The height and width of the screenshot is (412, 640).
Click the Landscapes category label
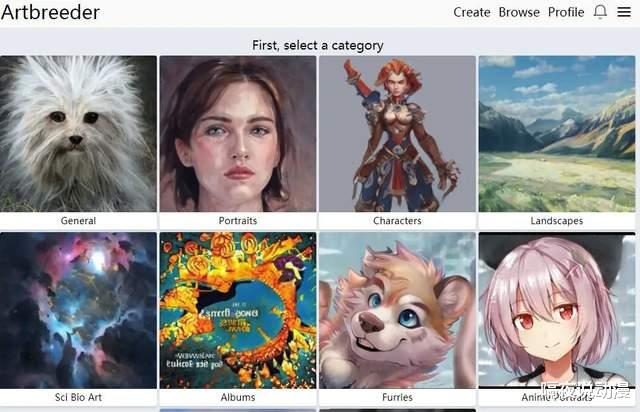557,220
